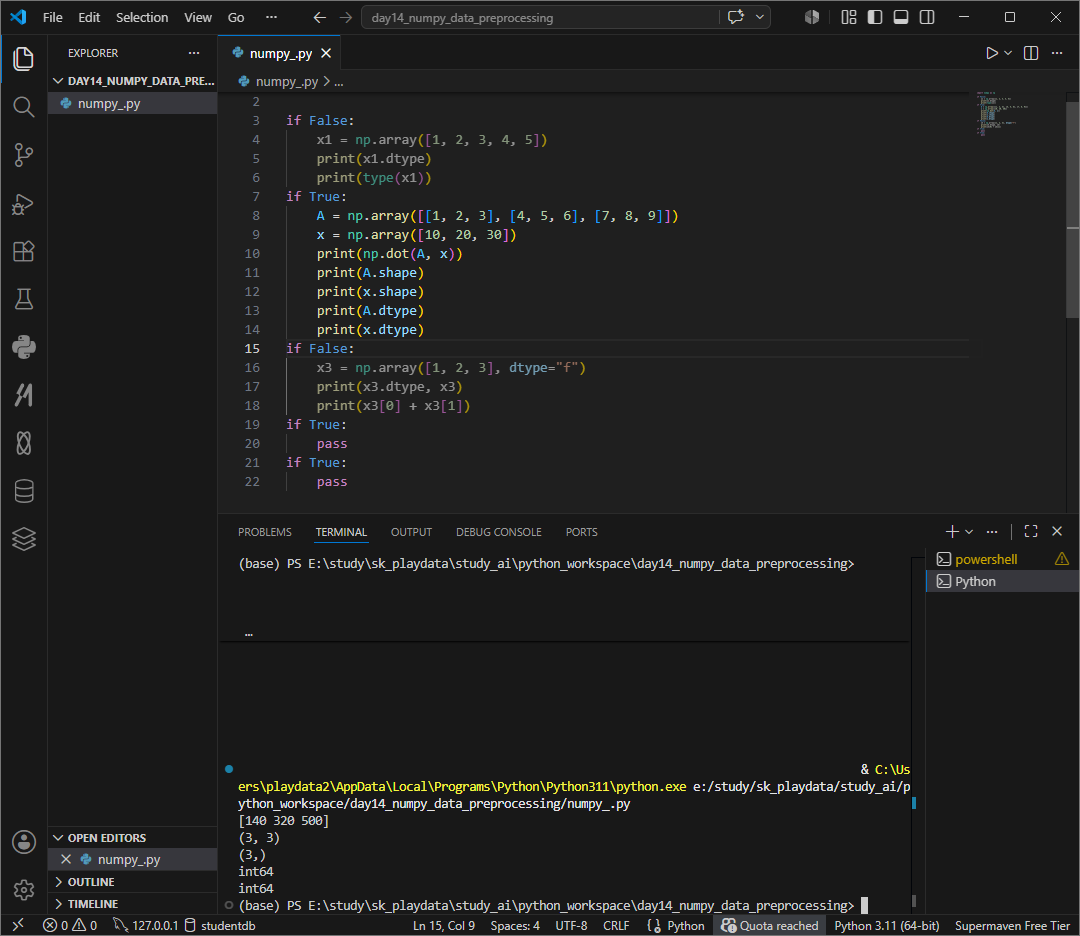Viewport: 1080px width, 936px height.
Task: Select Python 3.11 (64-bit) interpreter
Action: coord(886,925)
